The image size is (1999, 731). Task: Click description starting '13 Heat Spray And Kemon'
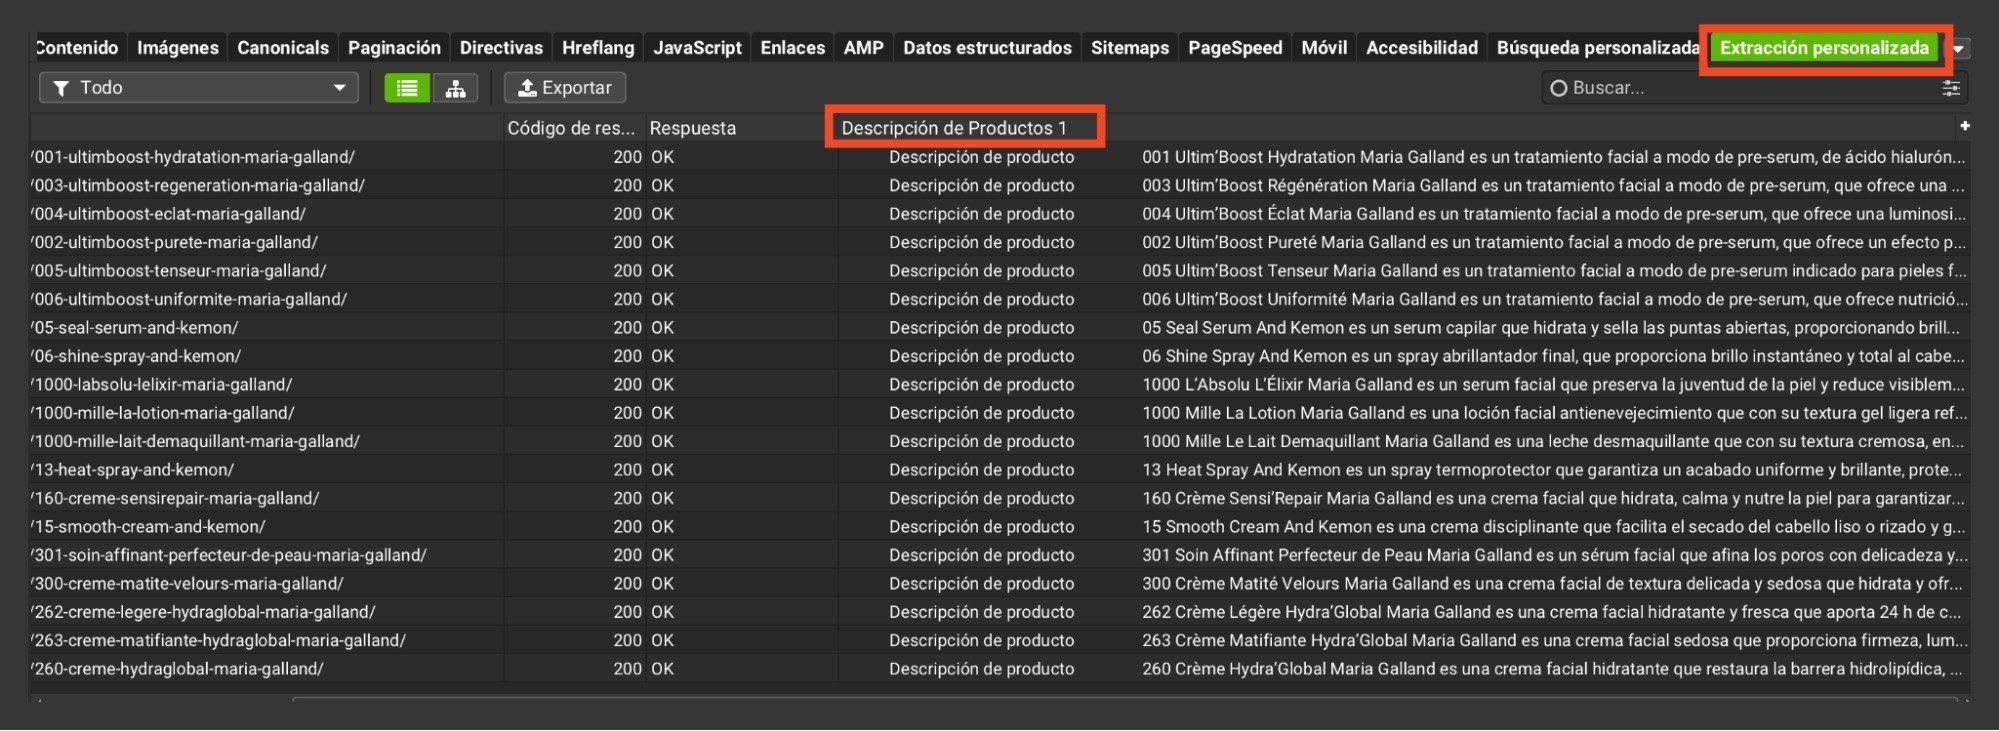click(1552, 469)
